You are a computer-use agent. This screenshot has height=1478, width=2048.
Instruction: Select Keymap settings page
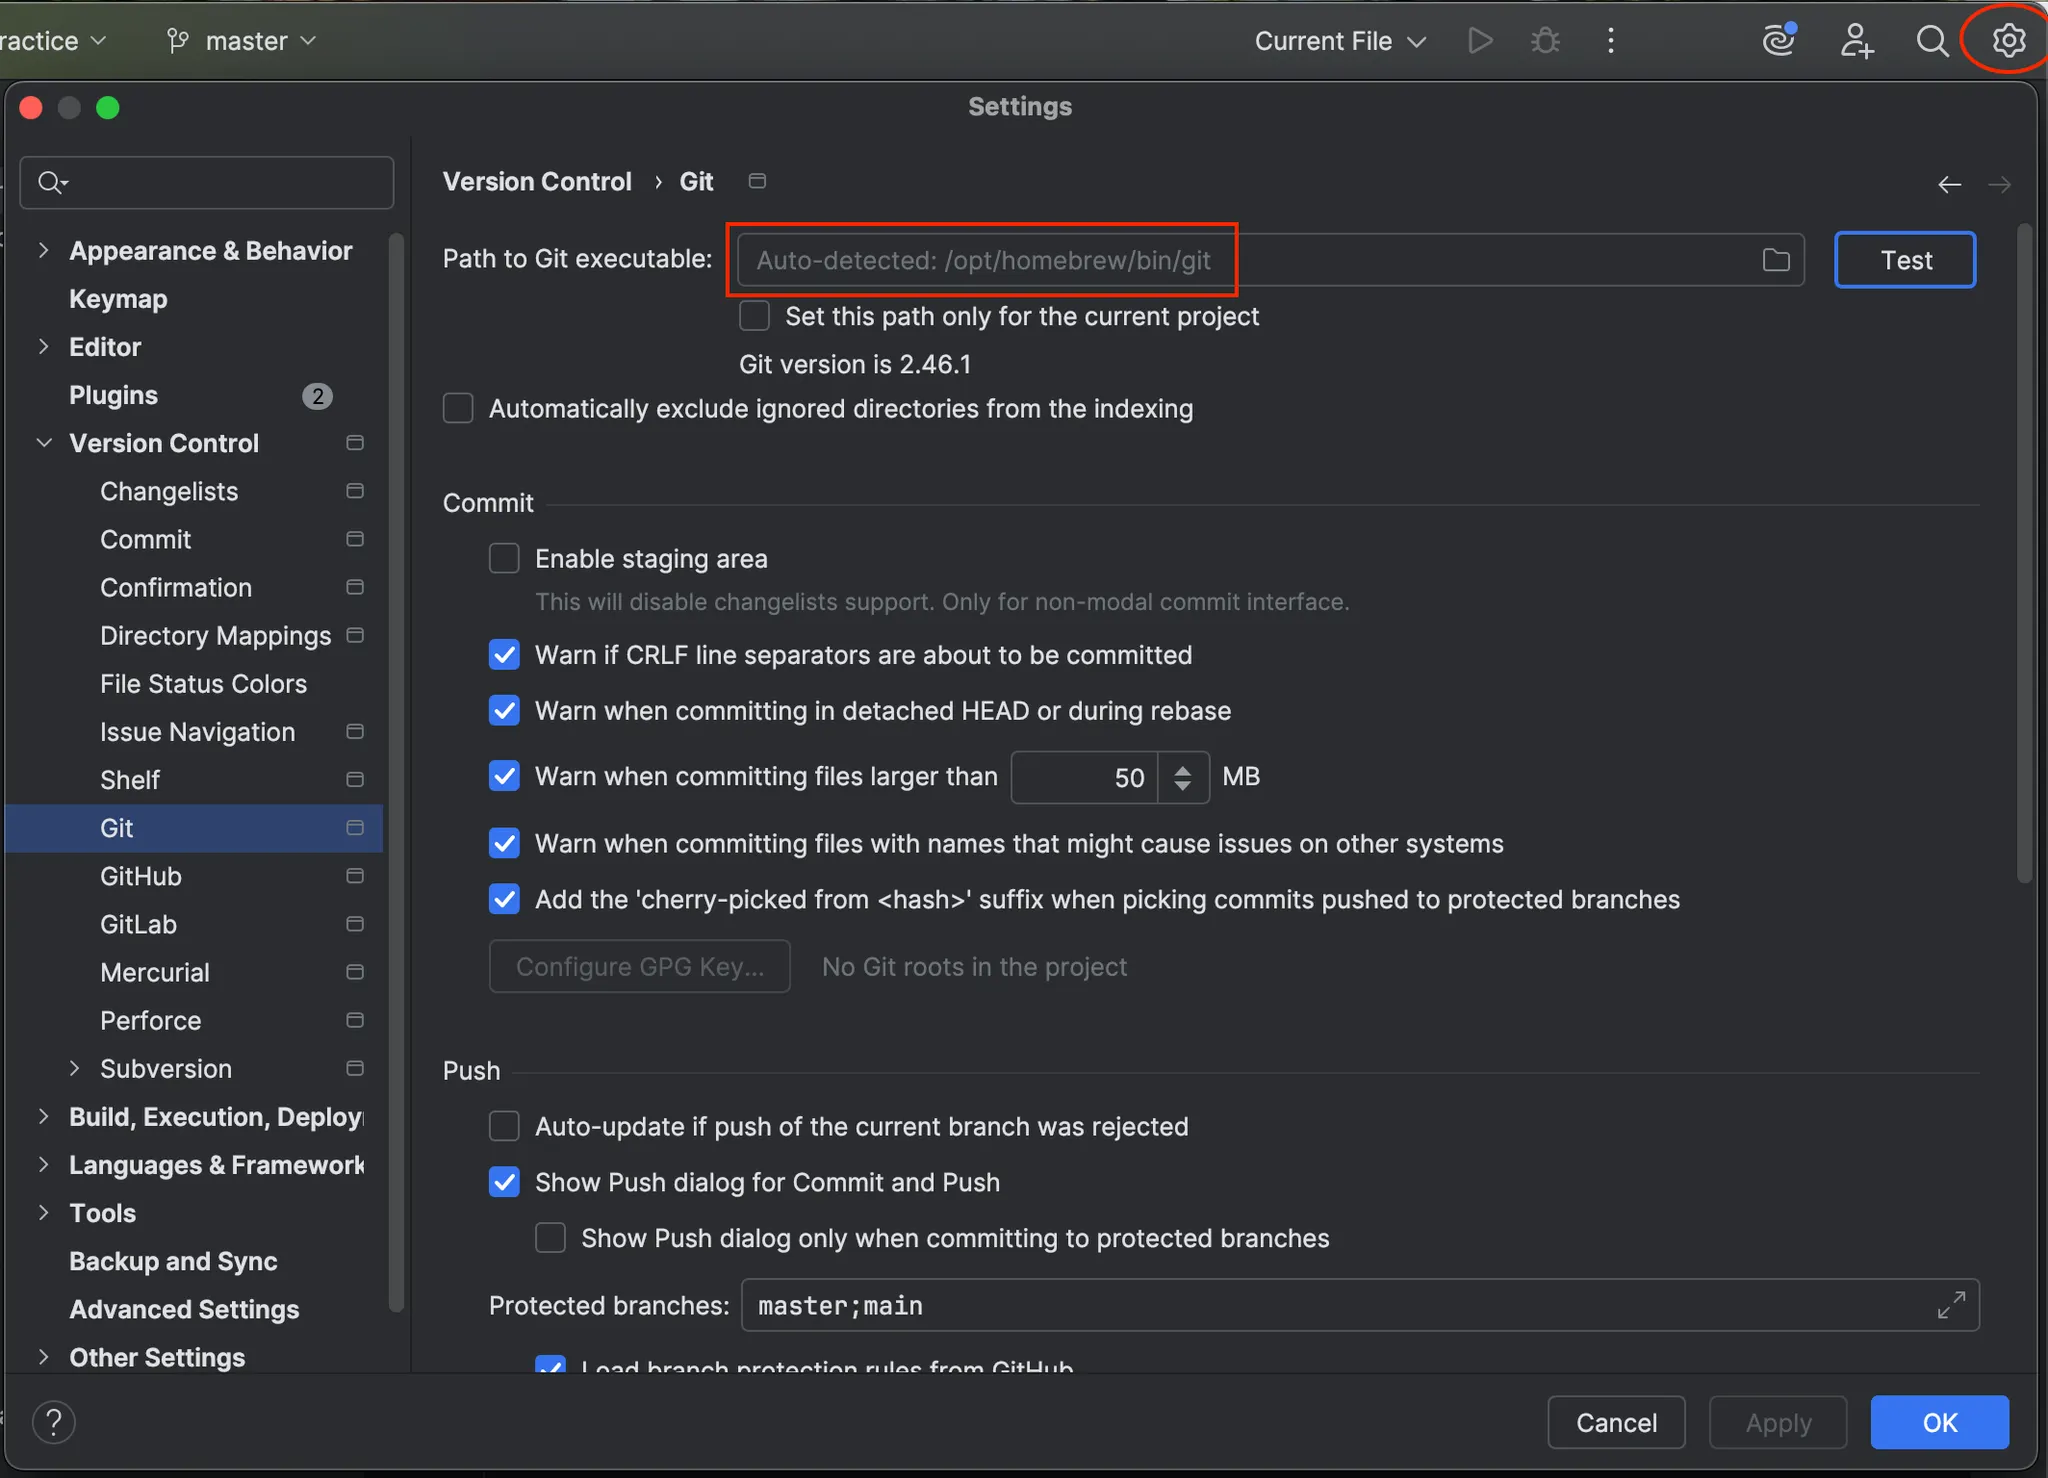tap(118, 299)
